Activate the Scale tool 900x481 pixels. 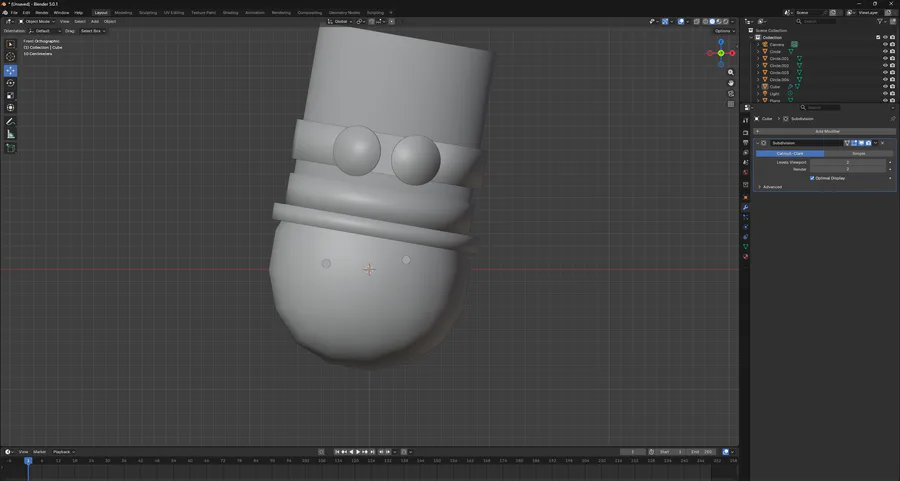(x=10, y=96)
